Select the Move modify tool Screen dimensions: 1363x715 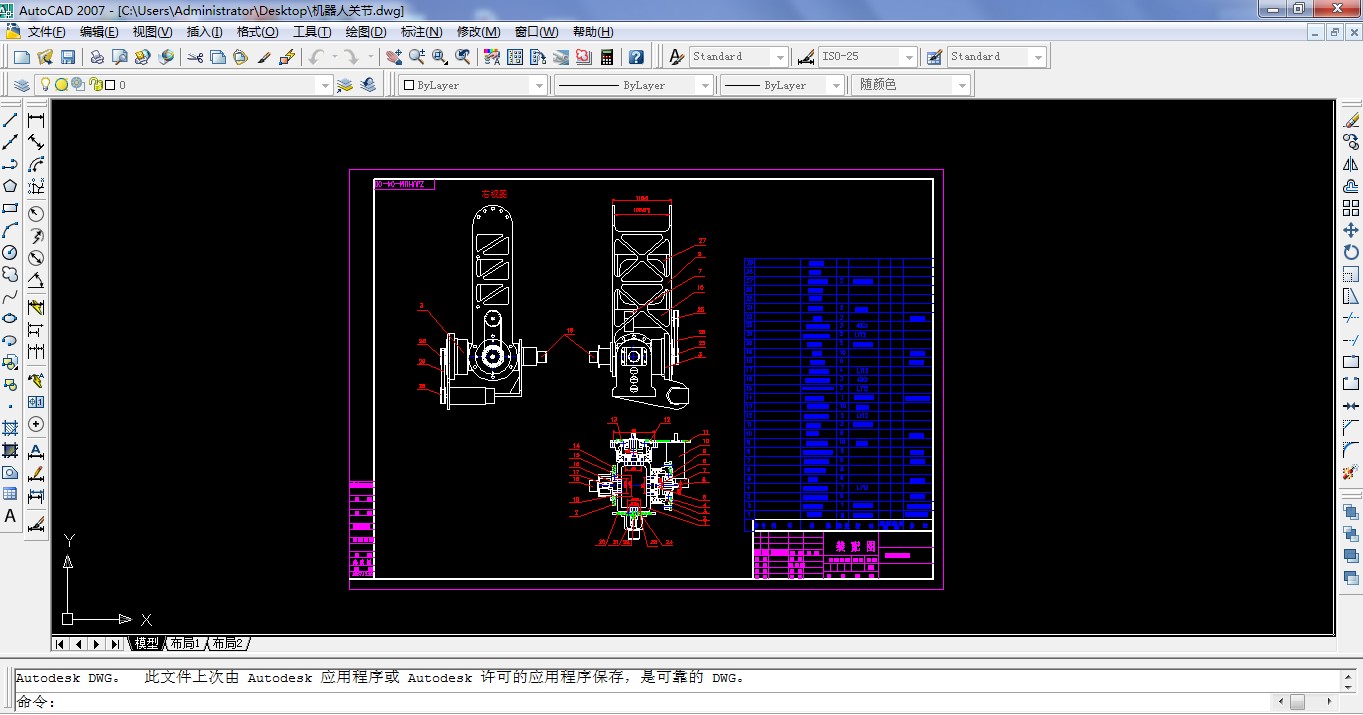click(1351, 230)
